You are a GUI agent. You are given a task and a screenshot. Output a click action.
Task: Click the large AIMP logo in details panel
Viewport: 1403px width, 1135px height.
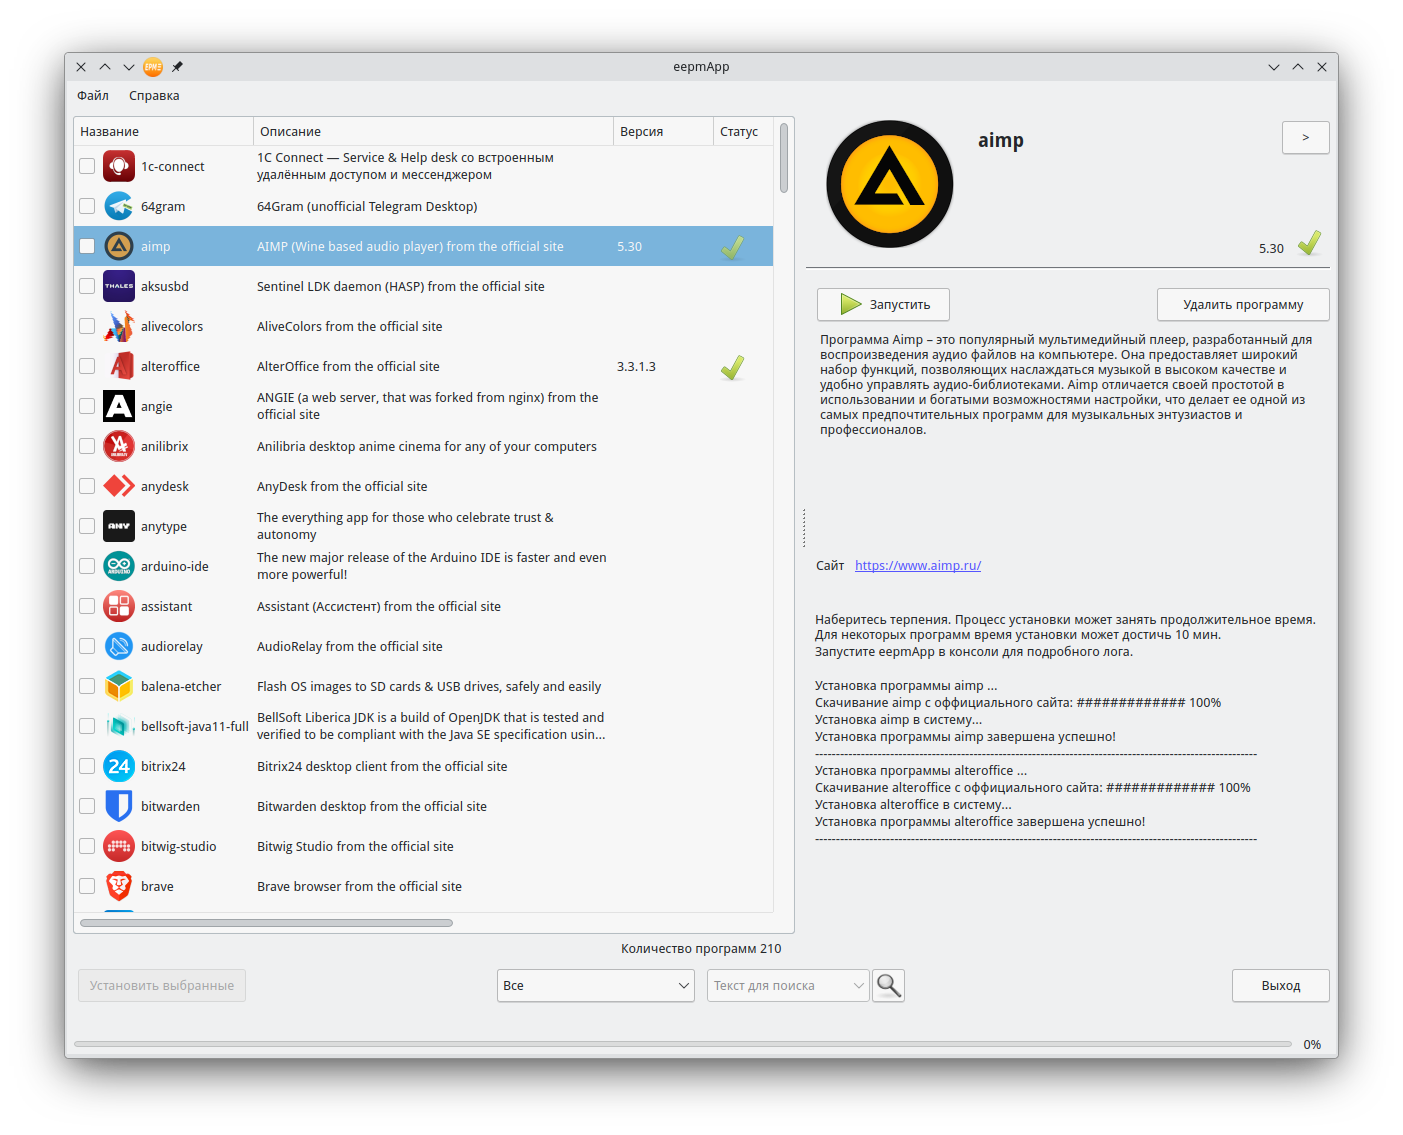click(x=890, y=184)
